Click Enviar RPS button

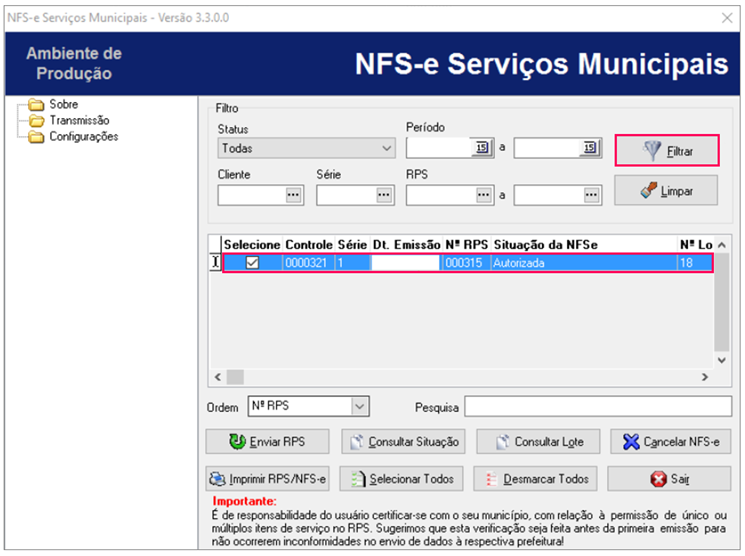click(x=267, y=441)
